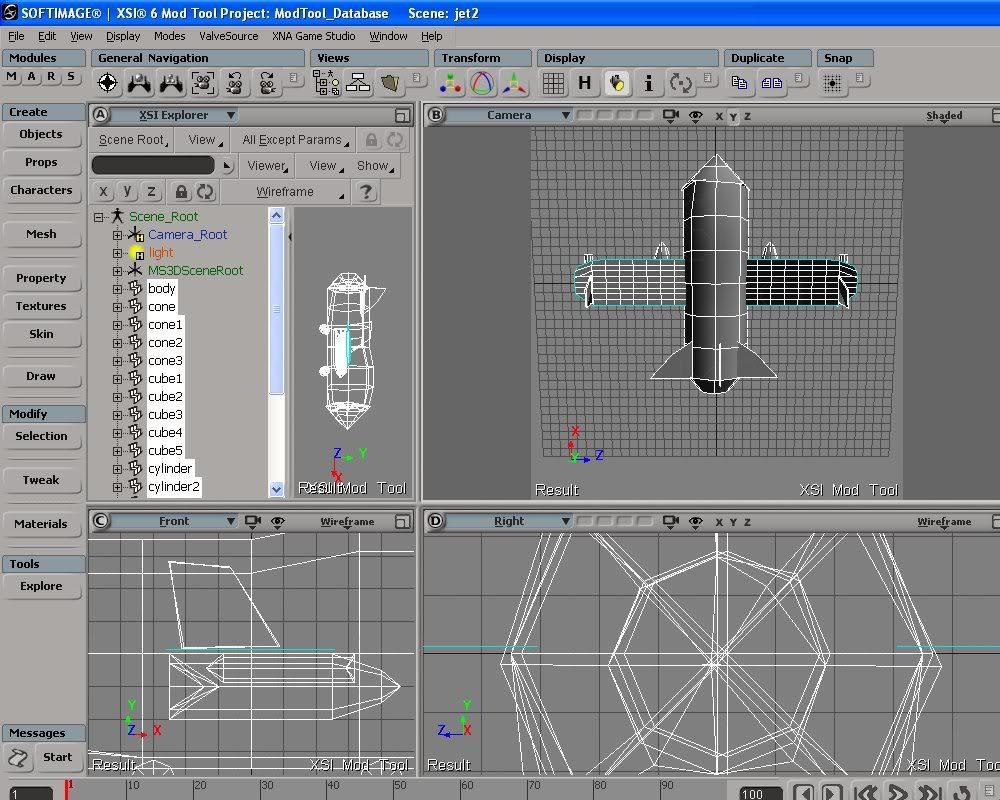The width and height of the screenshot is (1000, 800).
Task: Click the explorer tree vertical scrollbar thumb
Action: 276,309
